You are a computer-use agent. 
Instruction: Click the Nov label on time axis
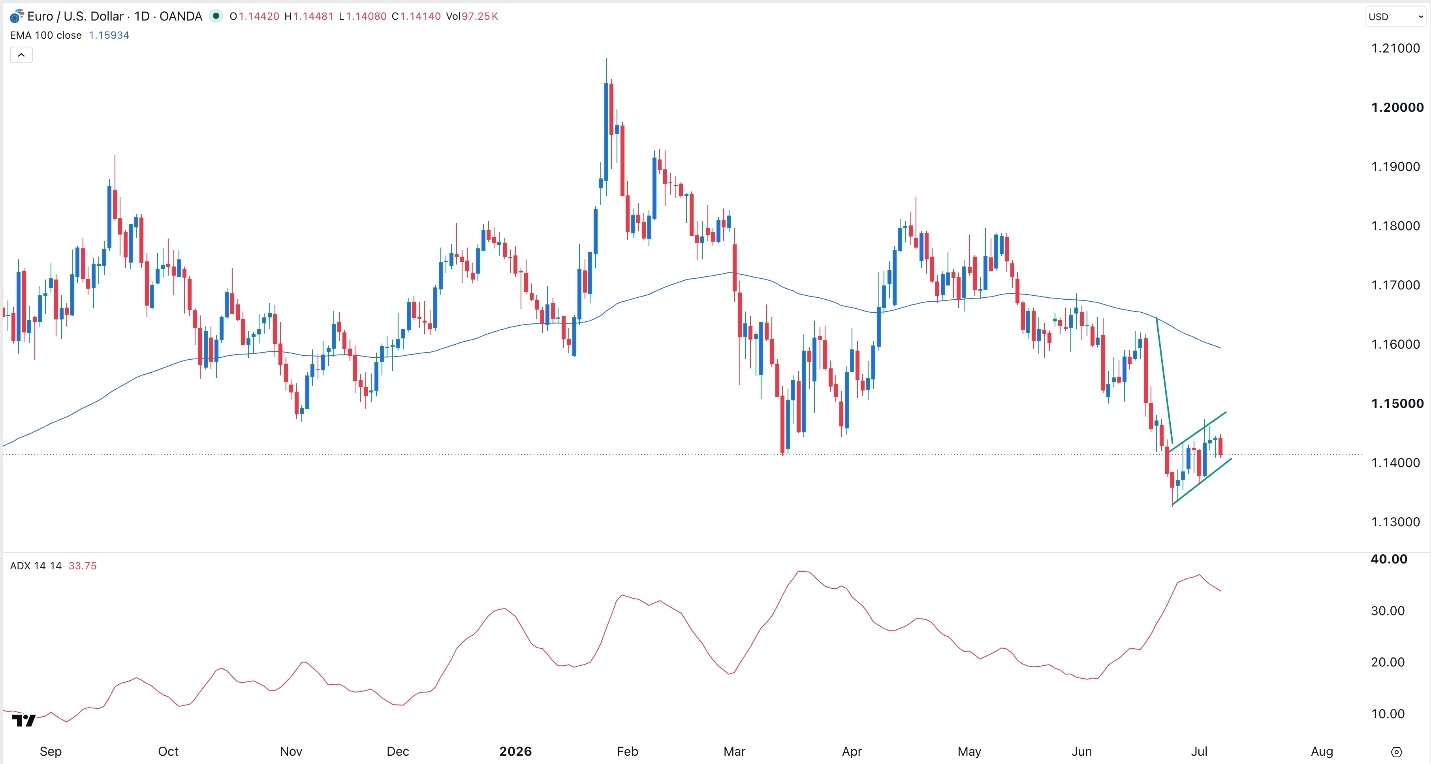[290, 751]
